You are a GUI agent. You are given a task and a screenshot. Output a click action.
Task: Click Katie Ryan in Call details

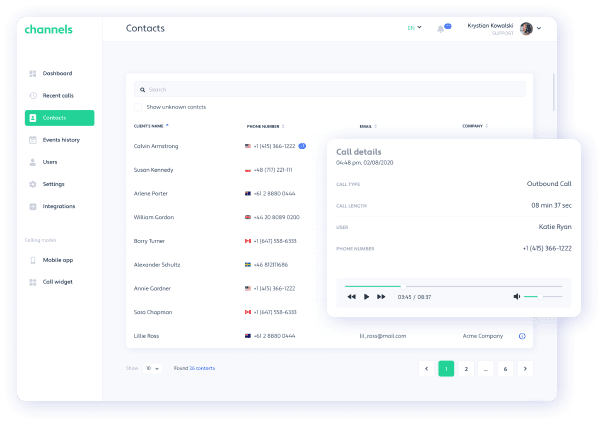[555, 227]
